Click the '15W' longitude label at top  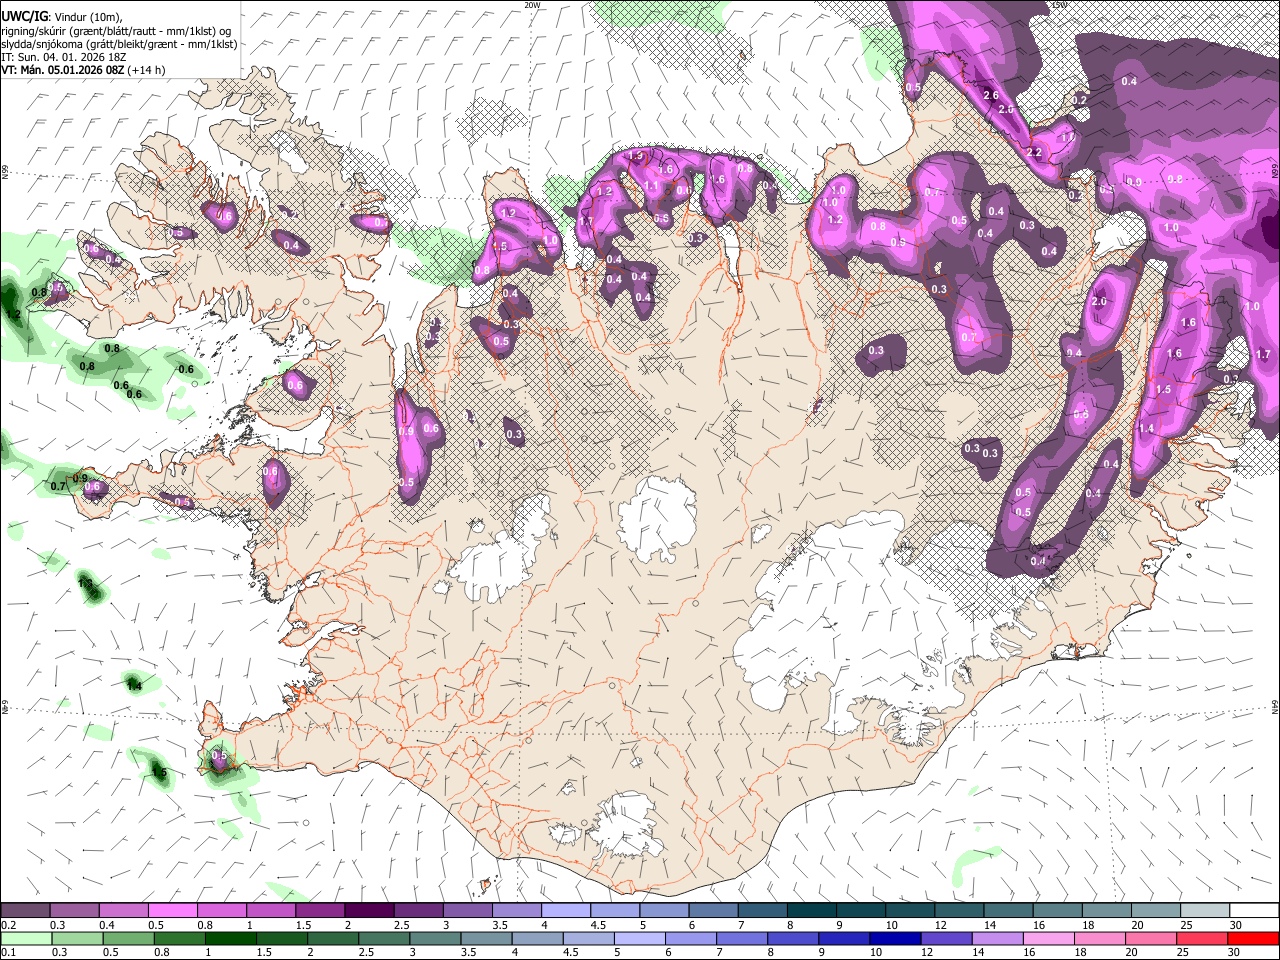tap(1059, 5)
